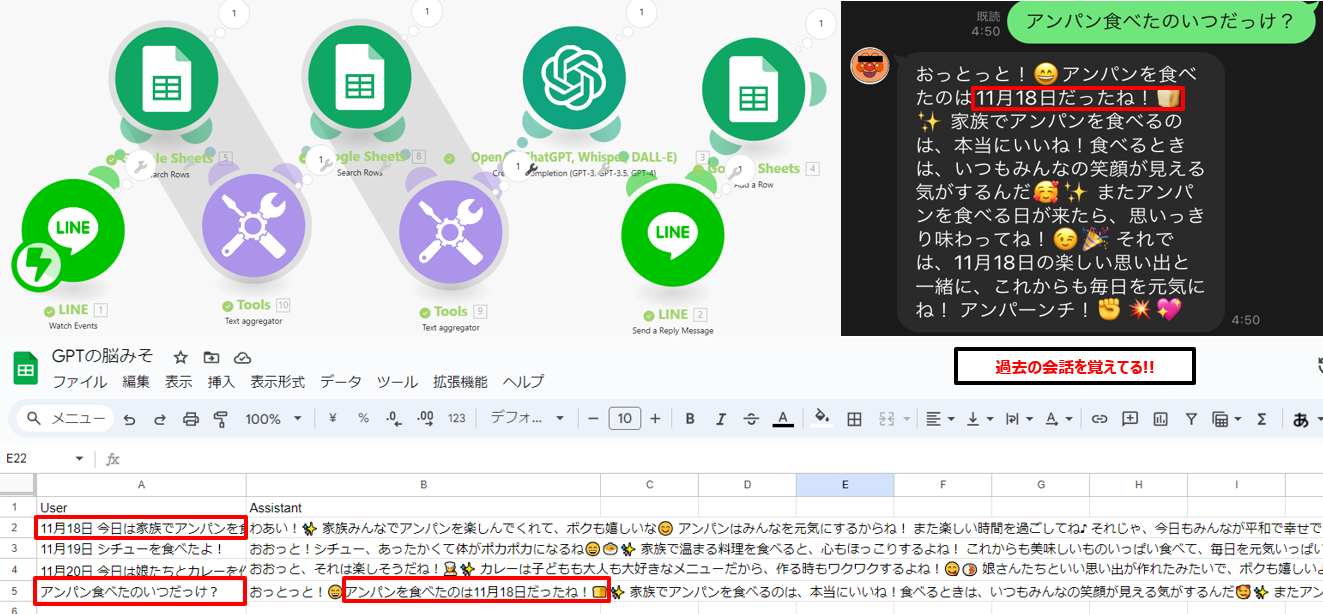
Task: Open the fill color bucket
Action: pos(822,419)
